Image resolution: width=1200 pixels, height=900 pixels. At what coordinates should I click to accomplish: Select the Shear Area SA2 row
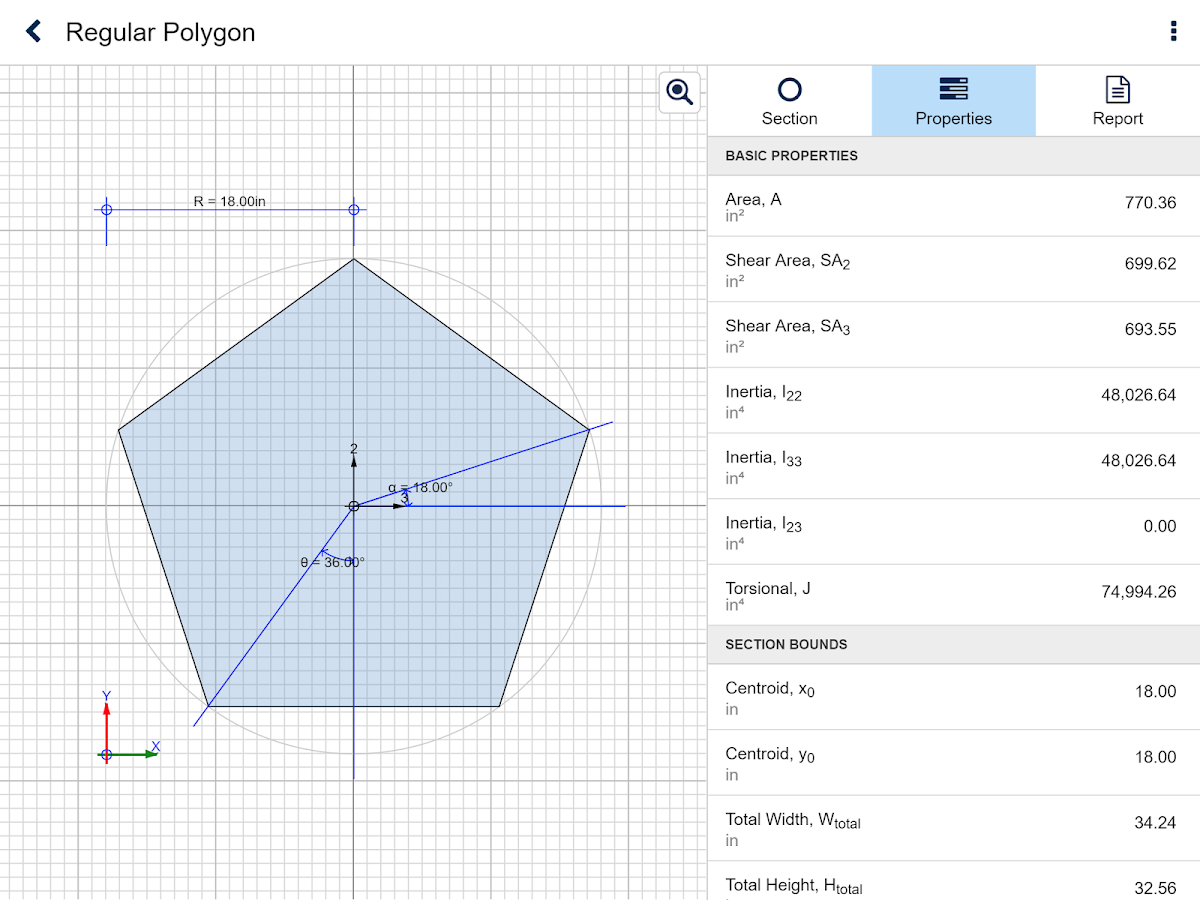(x=953, y=269)
